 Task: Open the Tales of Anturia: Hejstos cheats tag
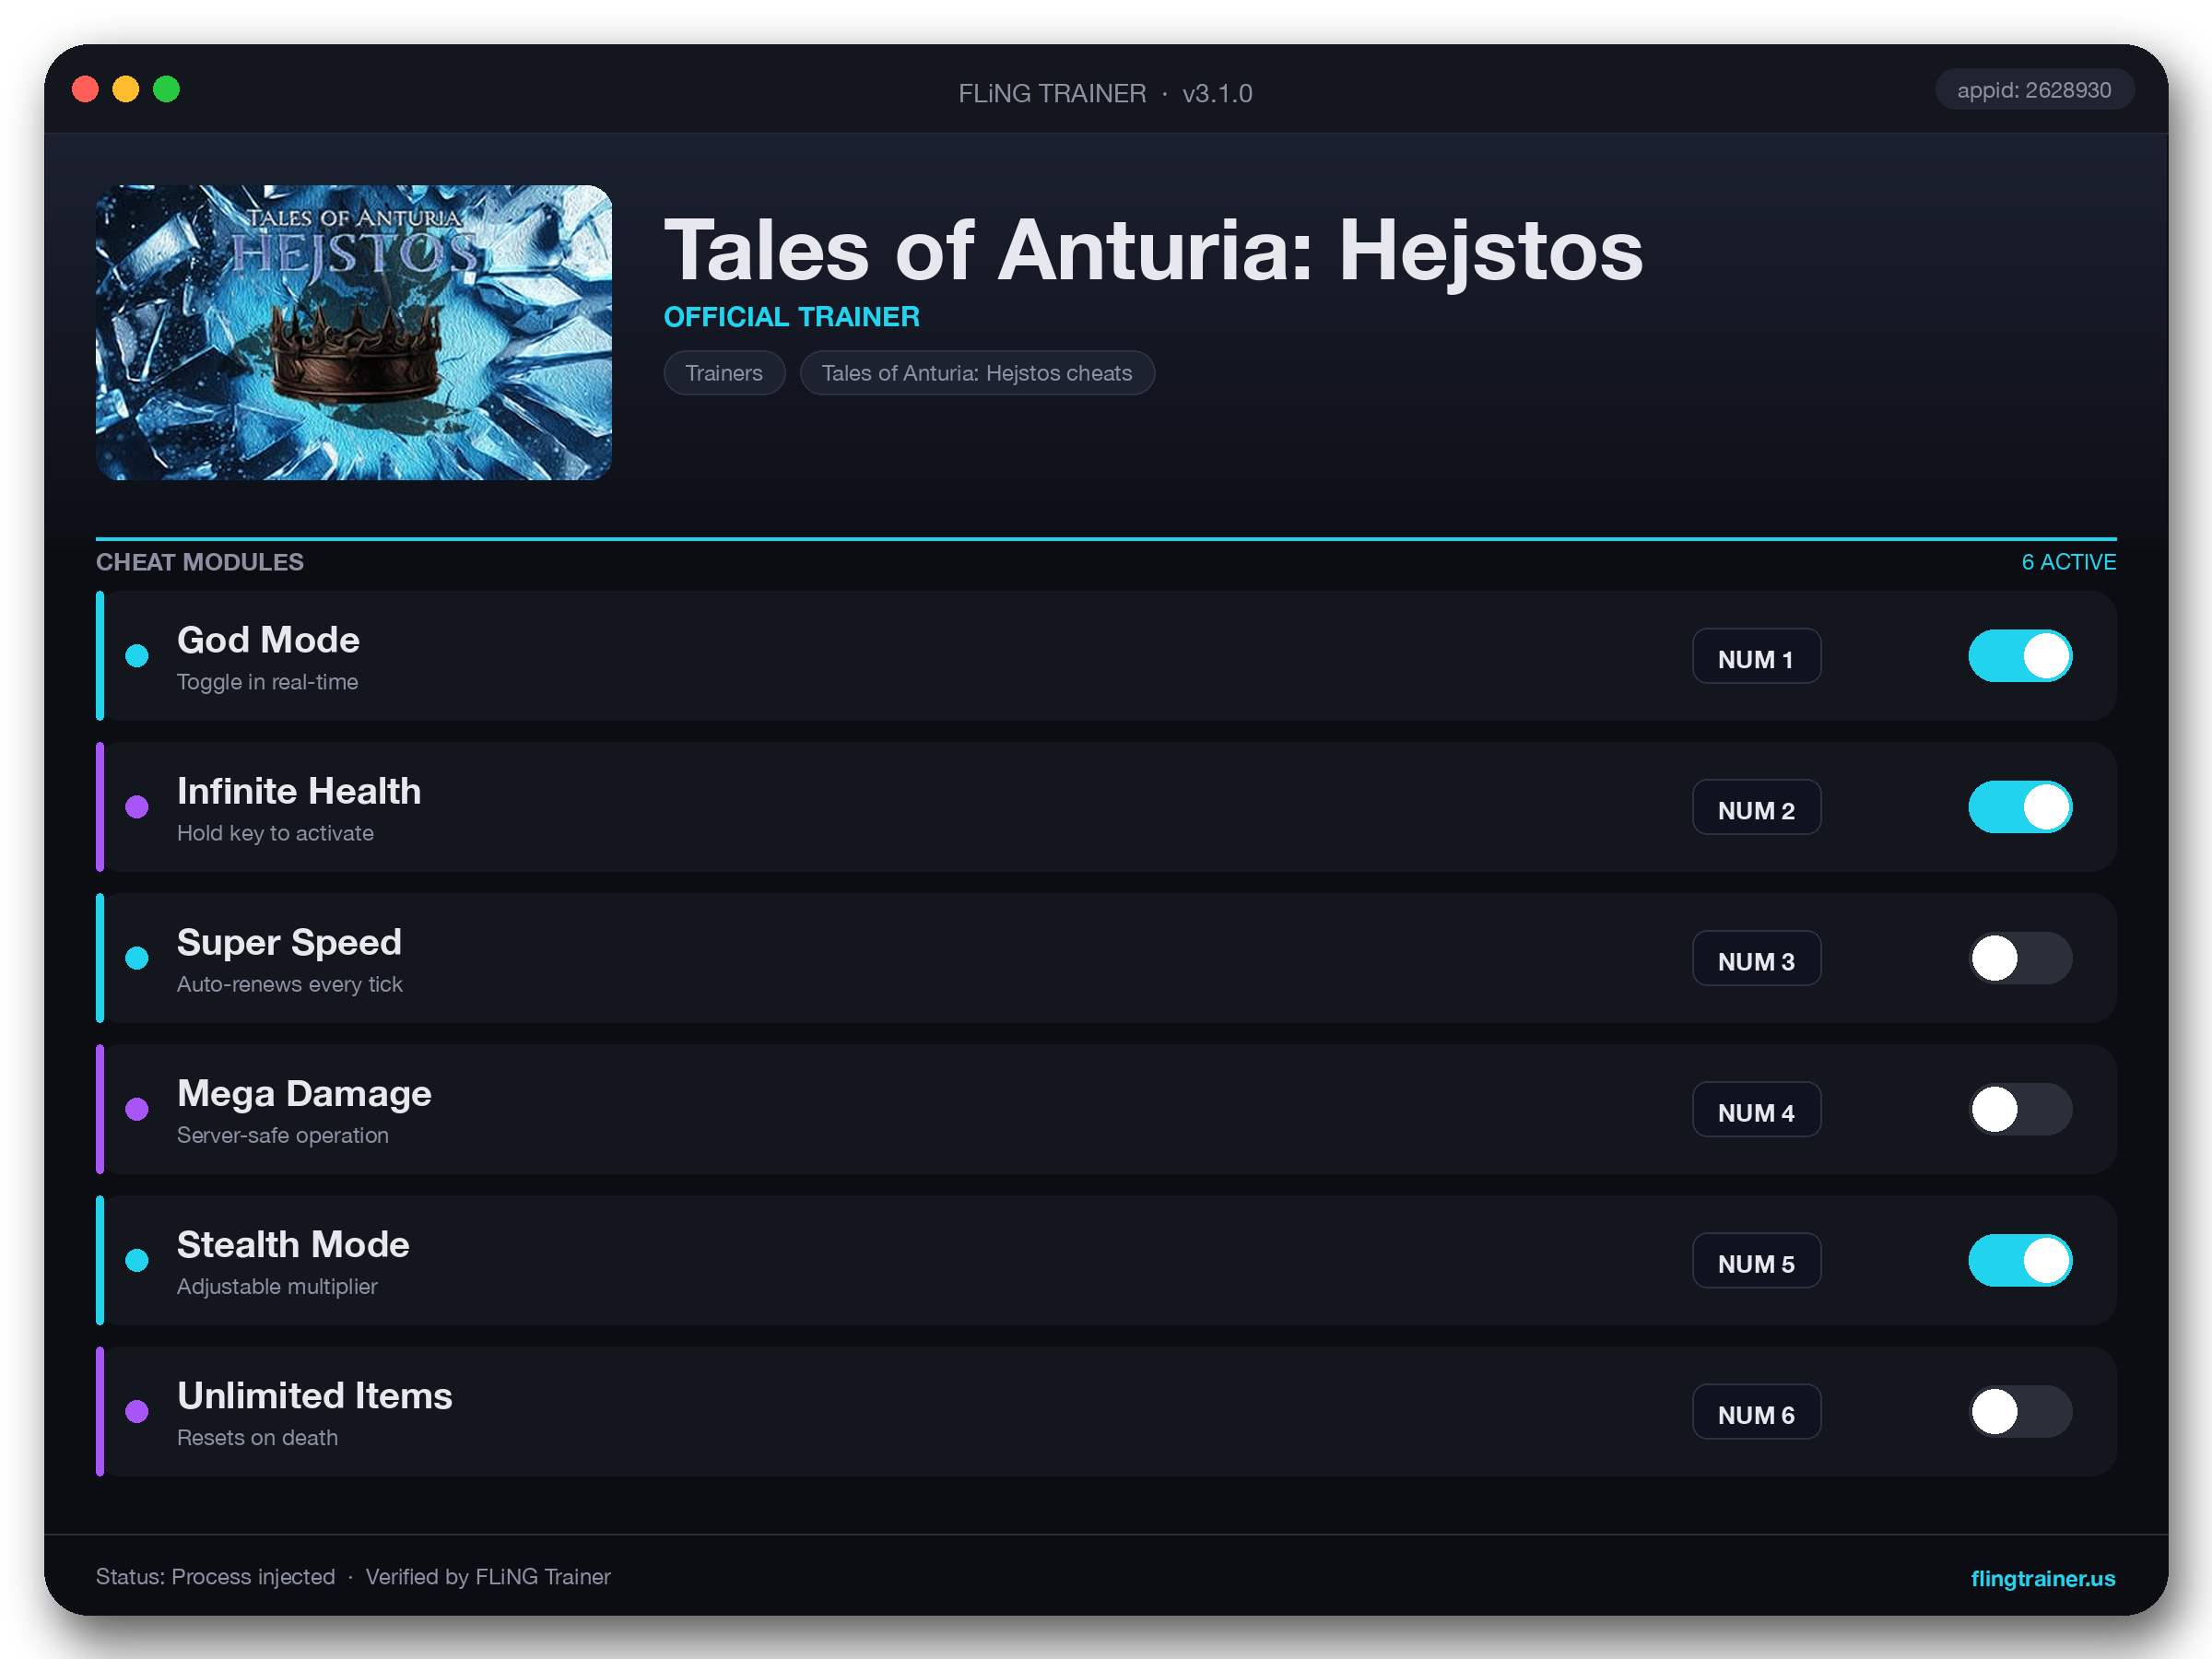pyautogui.click(x=977, y=373)
